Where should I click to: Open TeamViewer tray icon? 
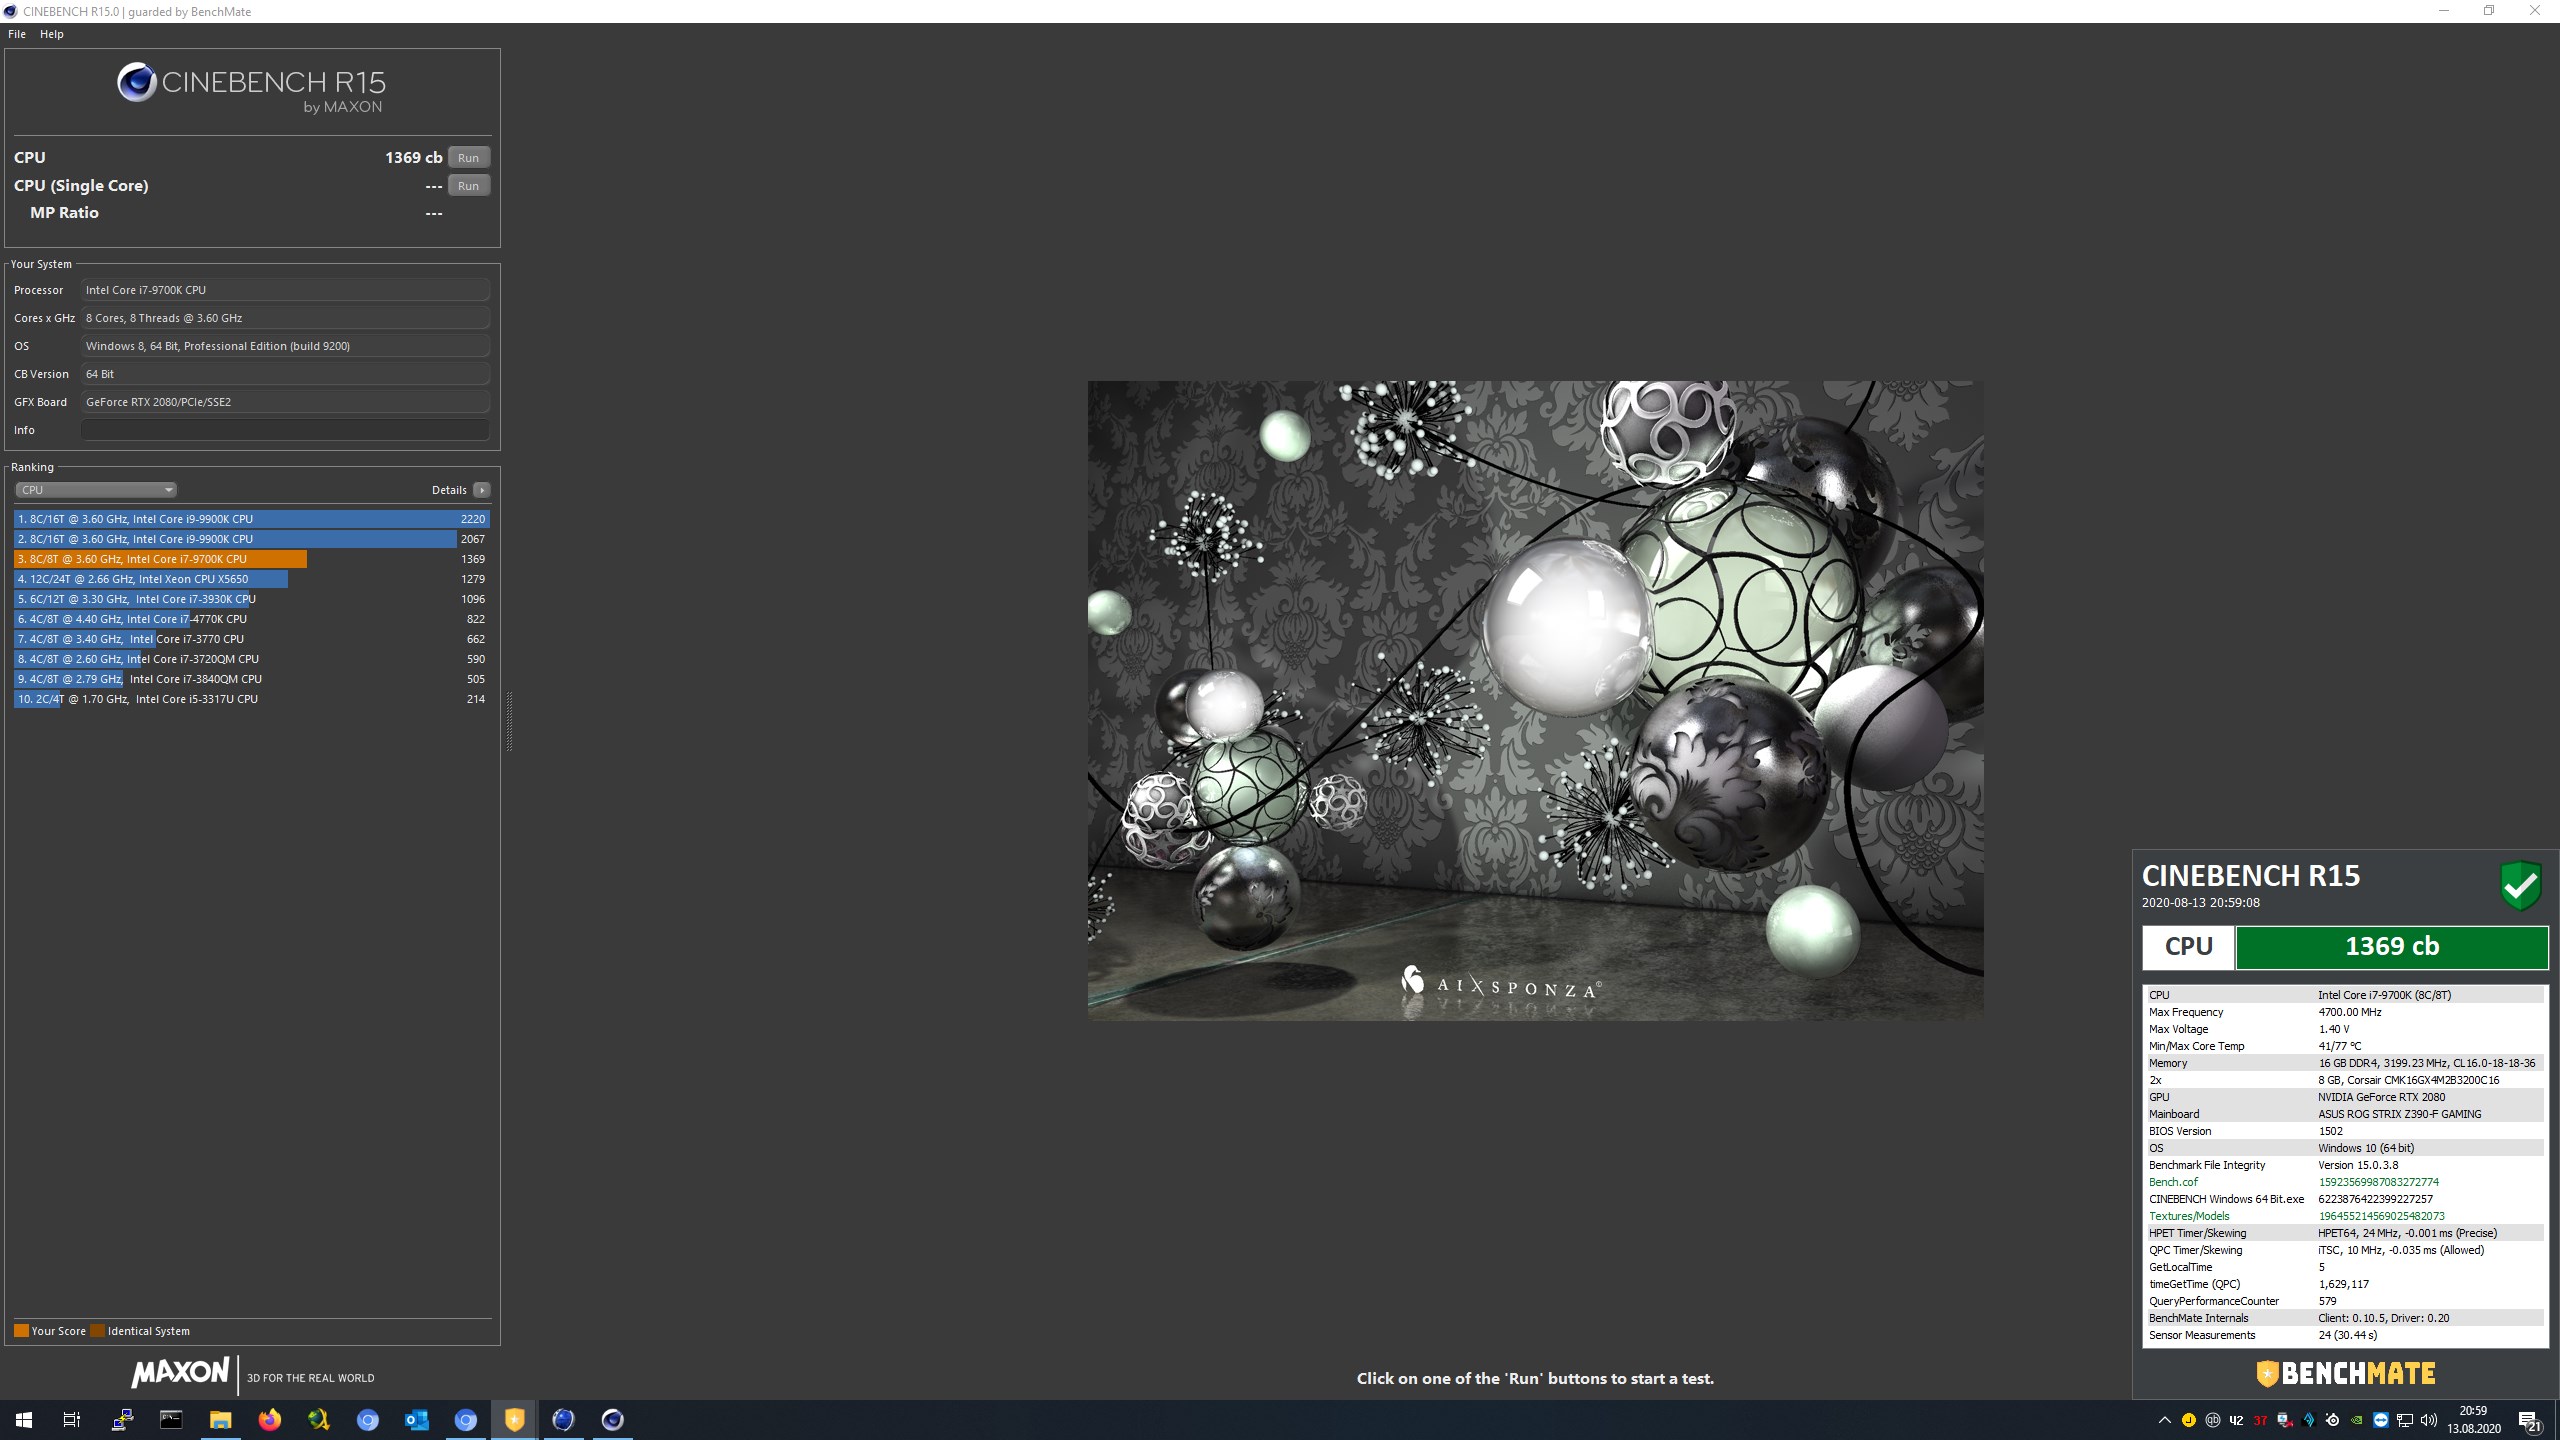[2381, 1420]
